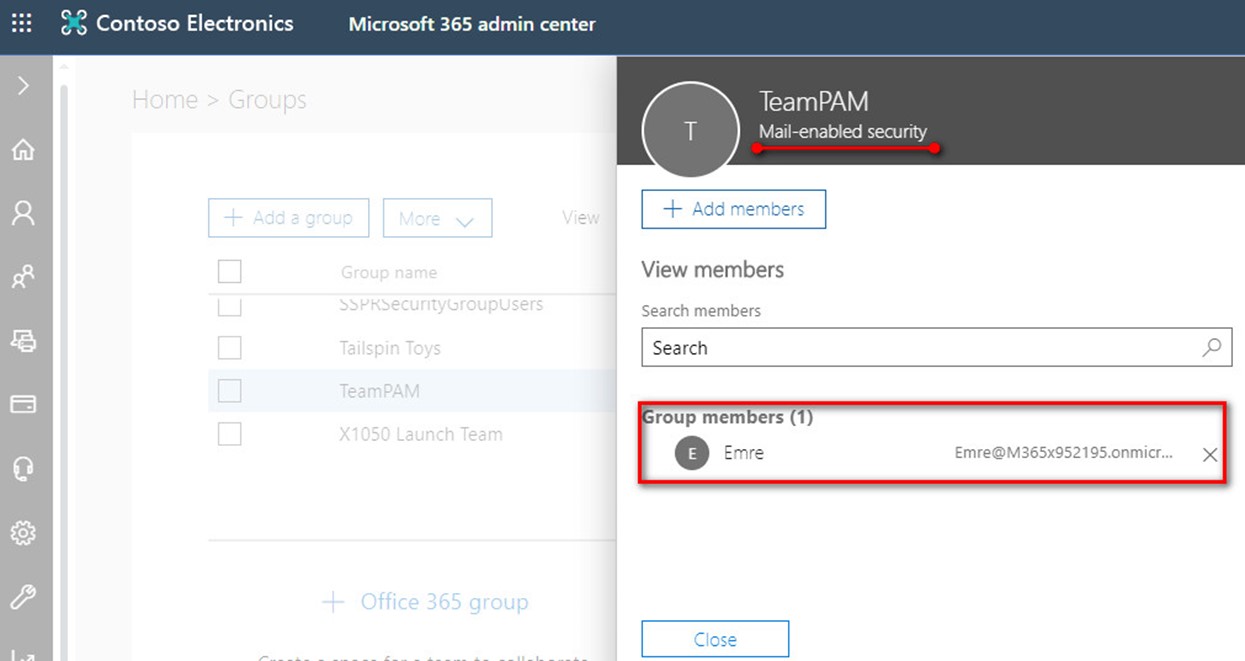This screenshot has height=661, width=1245.
Task: Go to Home in sidebar
Action: [x=23, y=150]
